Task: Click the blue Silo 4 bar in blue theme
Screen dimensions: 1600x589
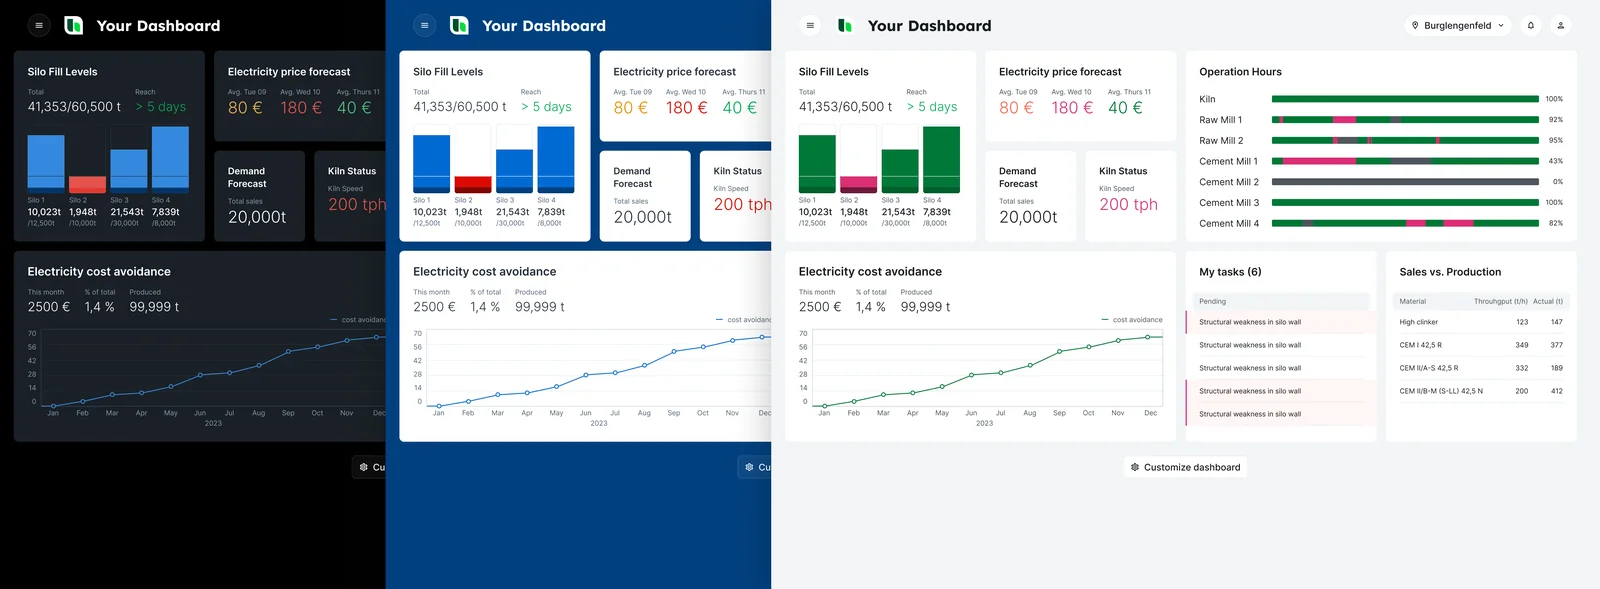Action: click(556, 159)
